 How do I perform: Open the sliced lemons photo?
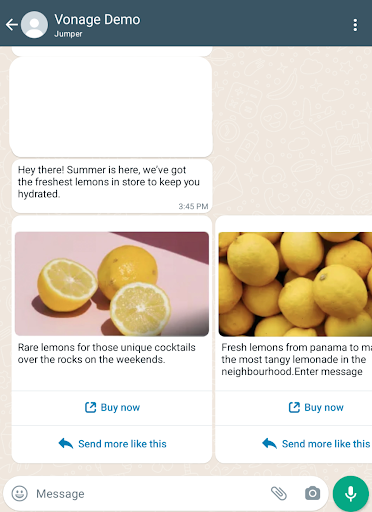click(x=112, y=284)
